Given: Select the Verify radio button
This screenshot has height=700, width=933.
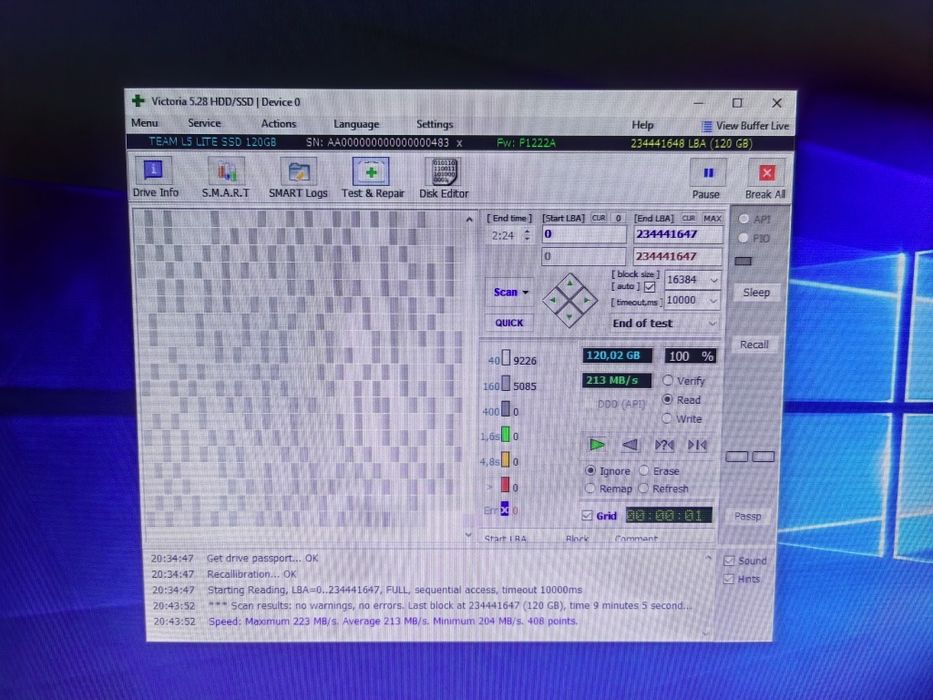Looking at the screenshot, I should point(668,380).
